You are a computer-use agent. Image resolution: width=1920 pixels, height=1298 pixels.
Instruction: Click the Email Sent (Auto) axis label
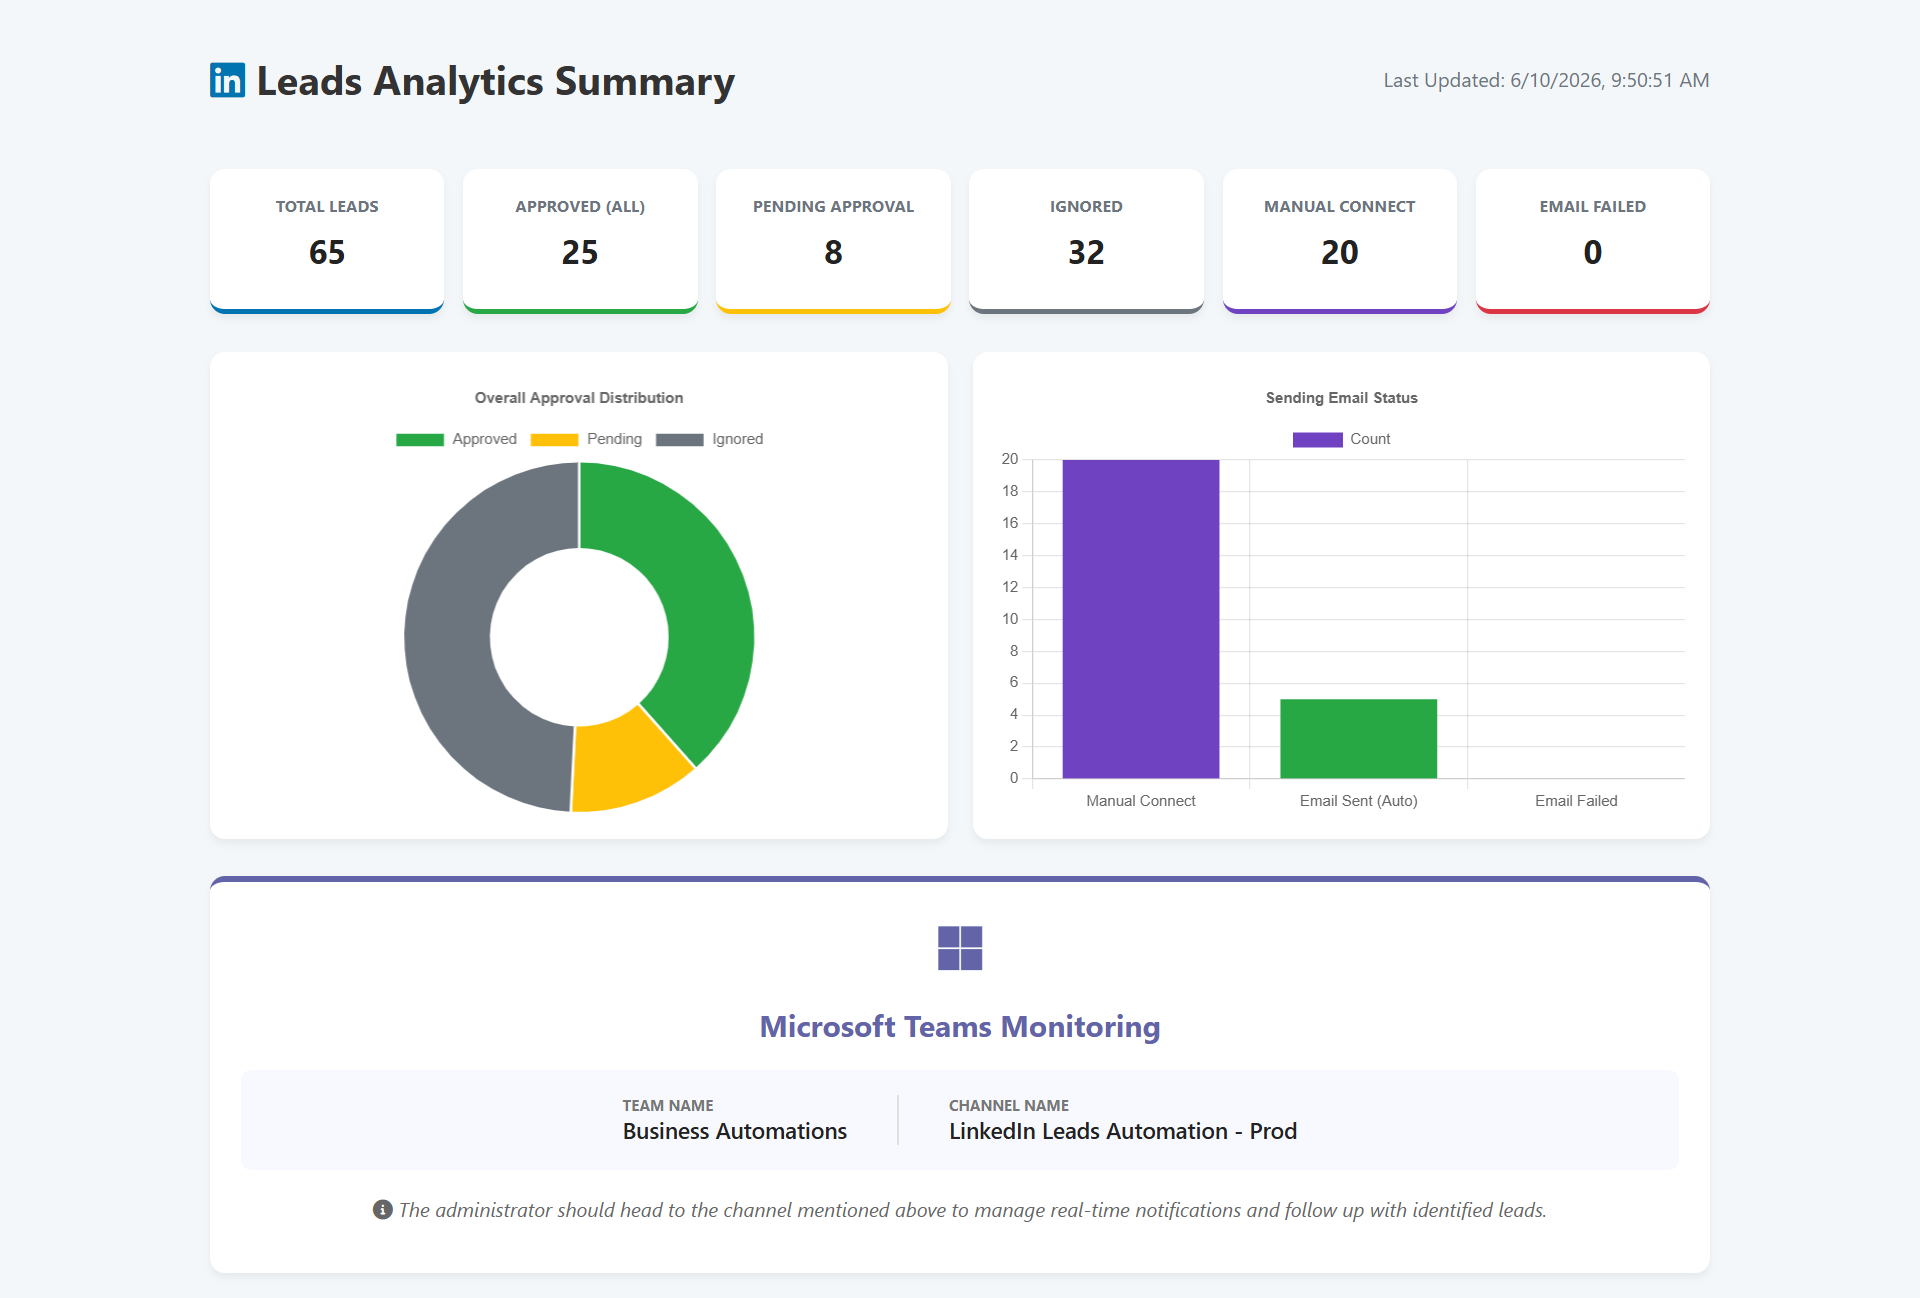point(1358,801)
